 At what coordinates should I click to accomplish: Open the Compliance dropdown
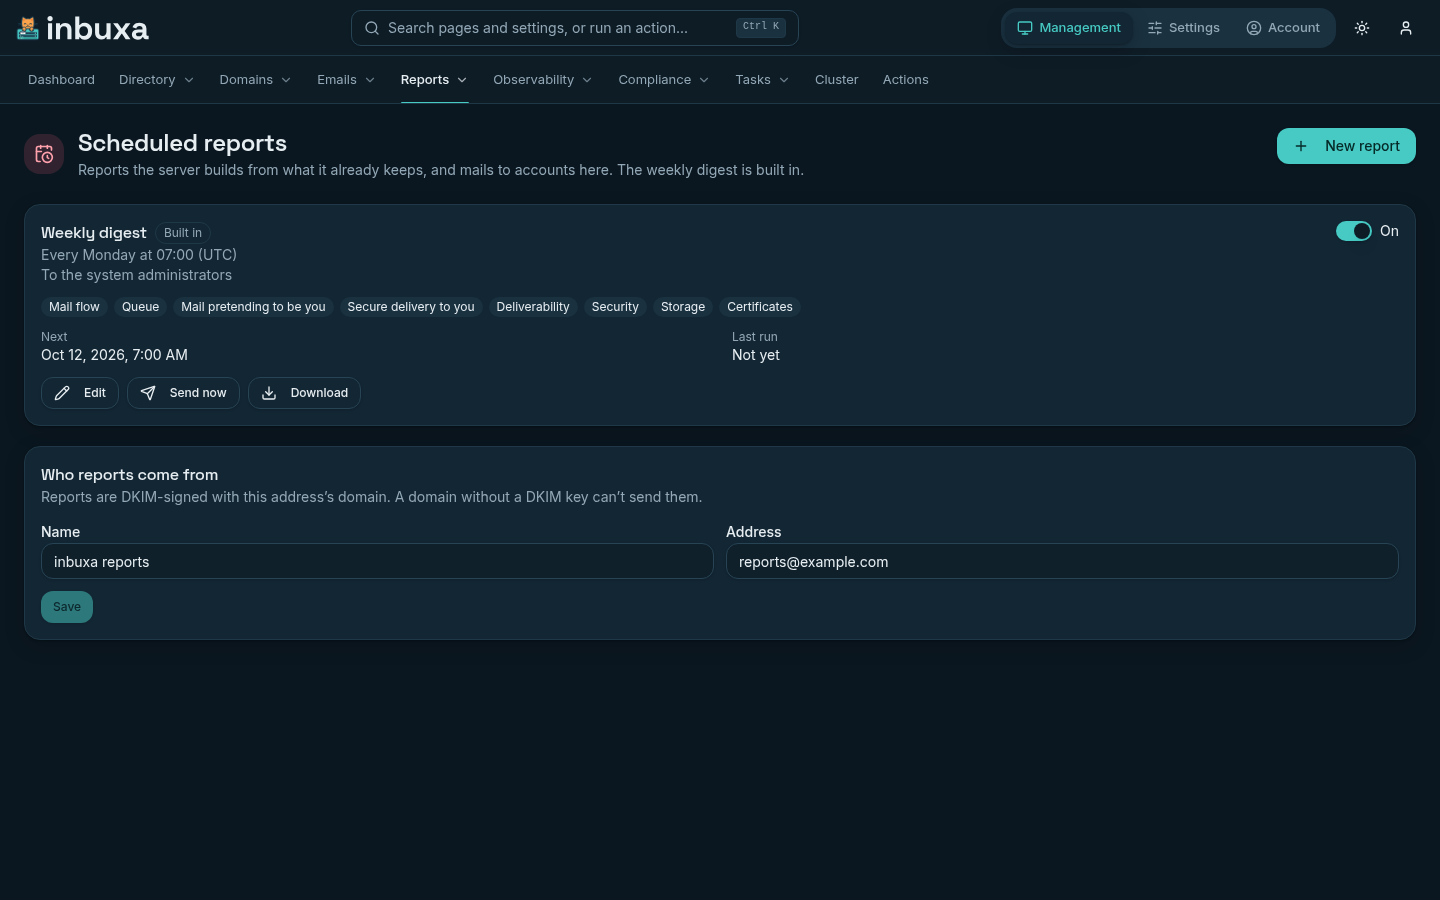click(x=664, y=80)
